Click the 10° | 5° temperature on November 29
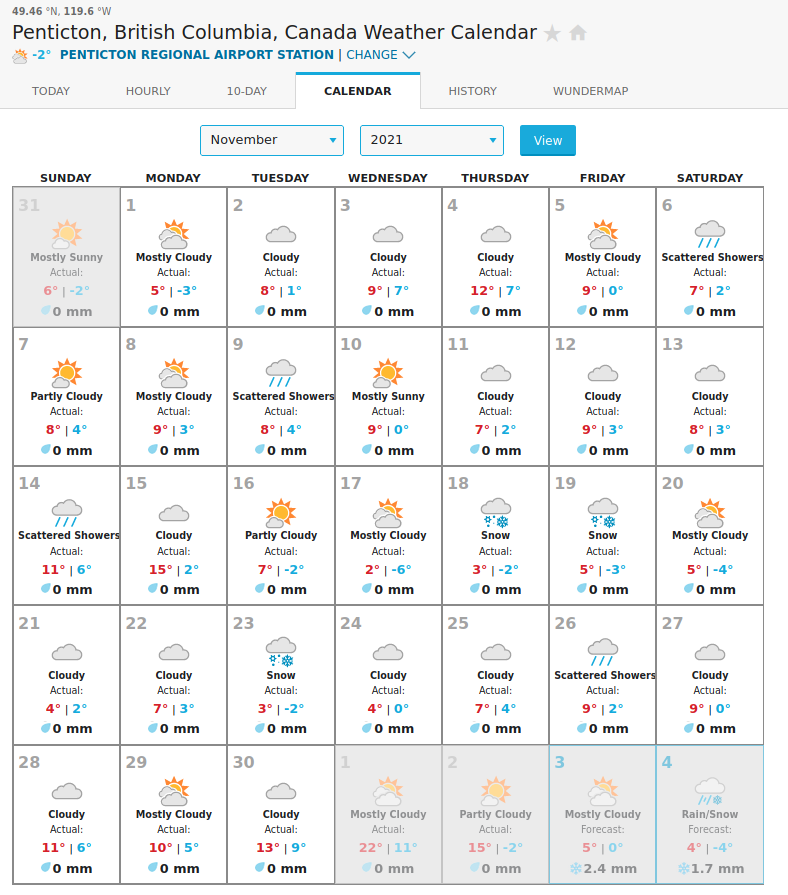 (x=174, y=848)
